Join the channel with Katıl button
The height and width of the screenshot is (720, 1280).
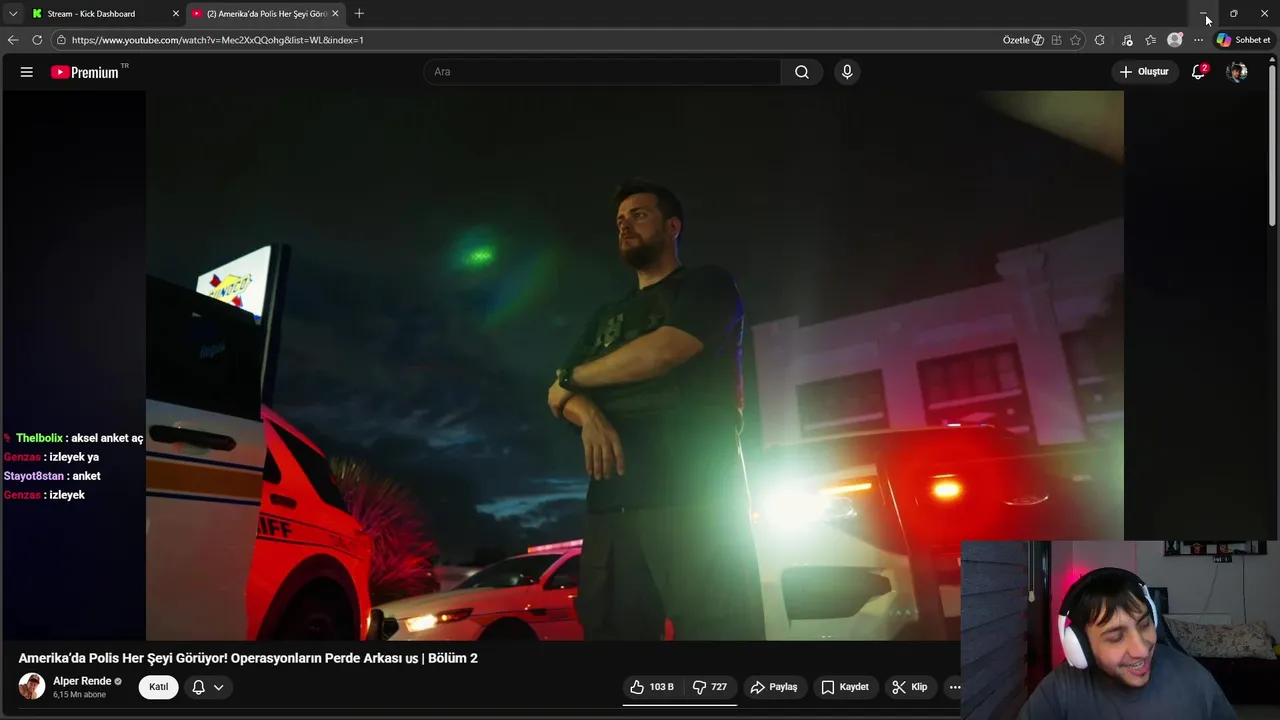coord(158,687)
